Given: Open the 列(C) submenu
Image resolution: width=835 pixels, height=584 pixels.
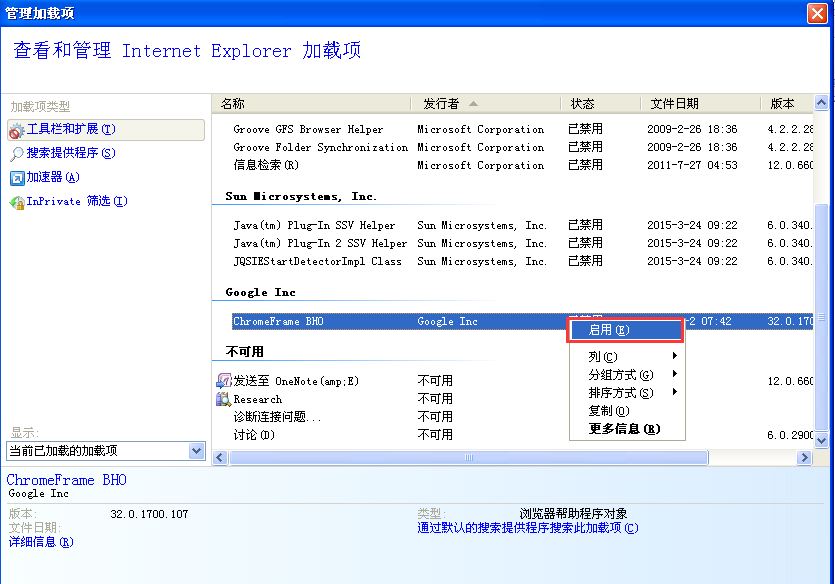Looking at the screenshot, I should 627,356.
